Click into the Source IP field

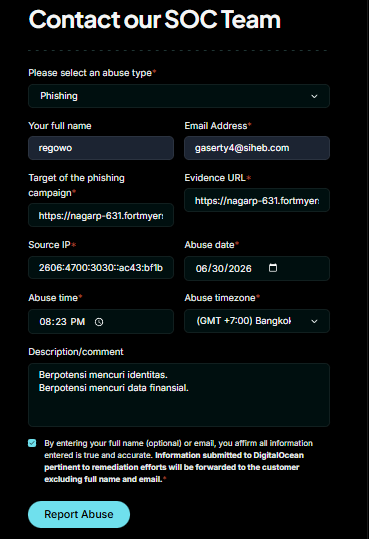pyautogui.click(x=101, y=267)
